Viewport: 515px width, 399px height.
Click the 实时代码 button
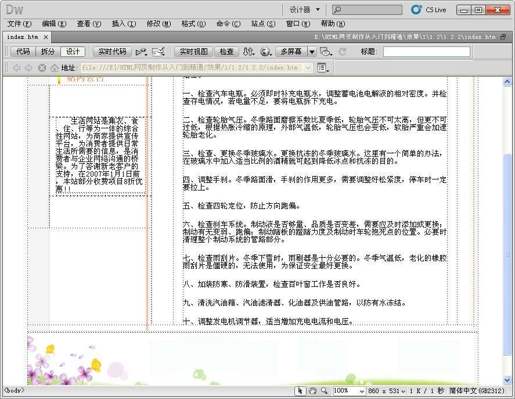112,52
